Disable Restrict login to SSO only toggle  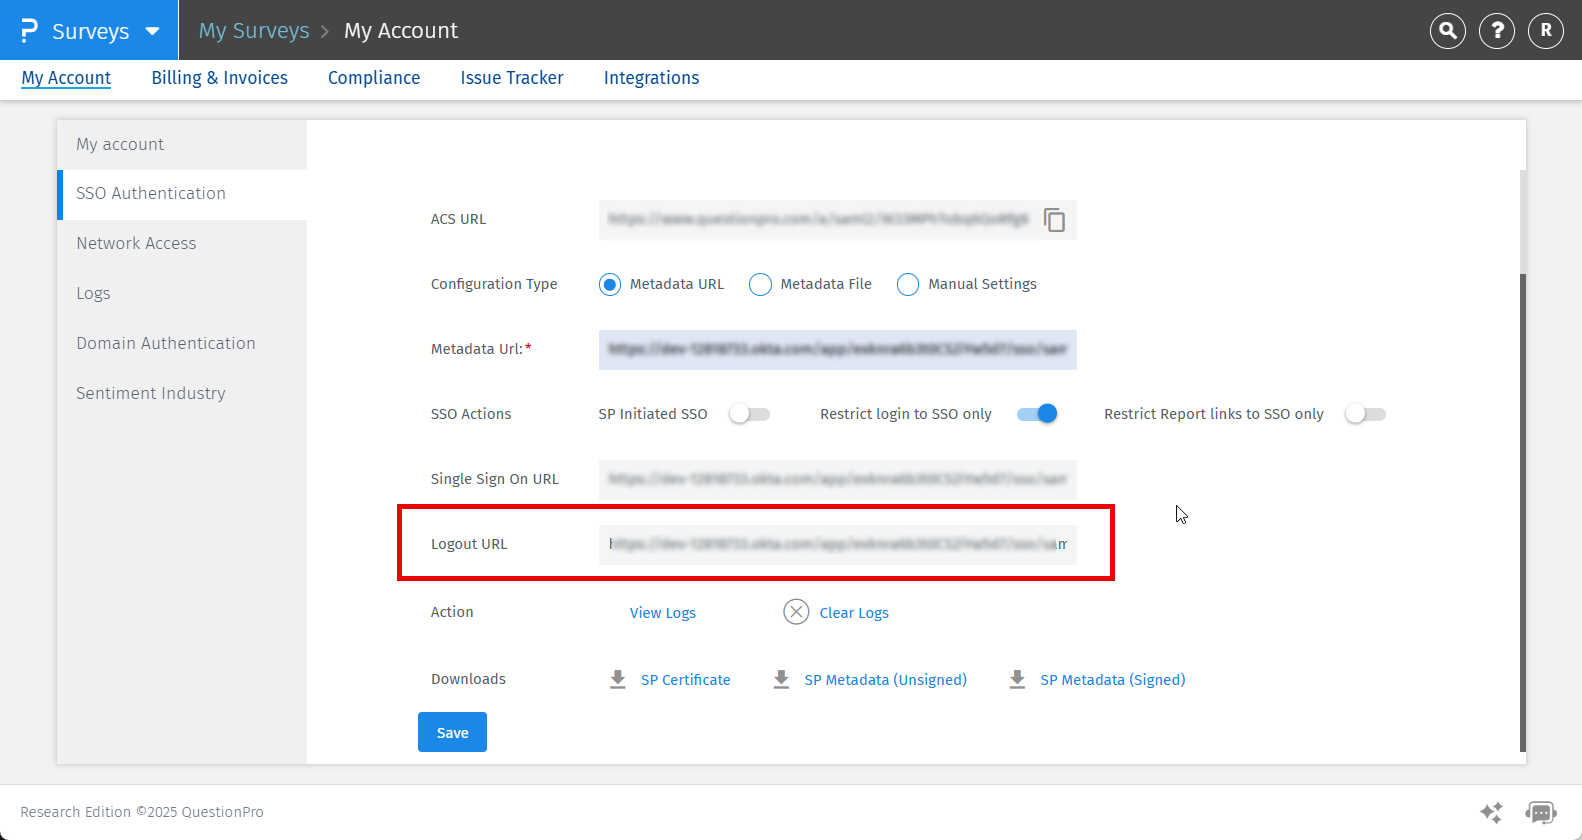(x=1037, y=414)
